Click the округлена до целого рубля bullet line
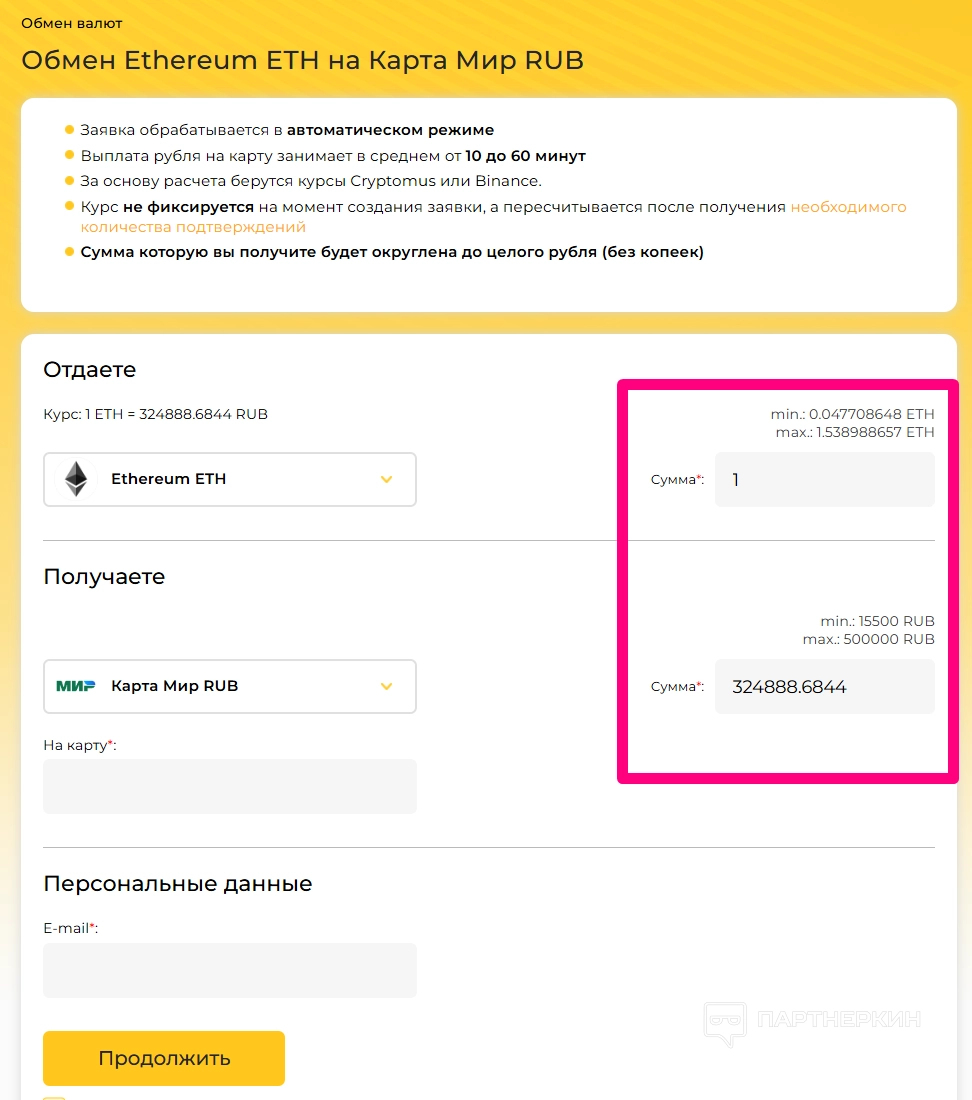 (x=392, y=252)
